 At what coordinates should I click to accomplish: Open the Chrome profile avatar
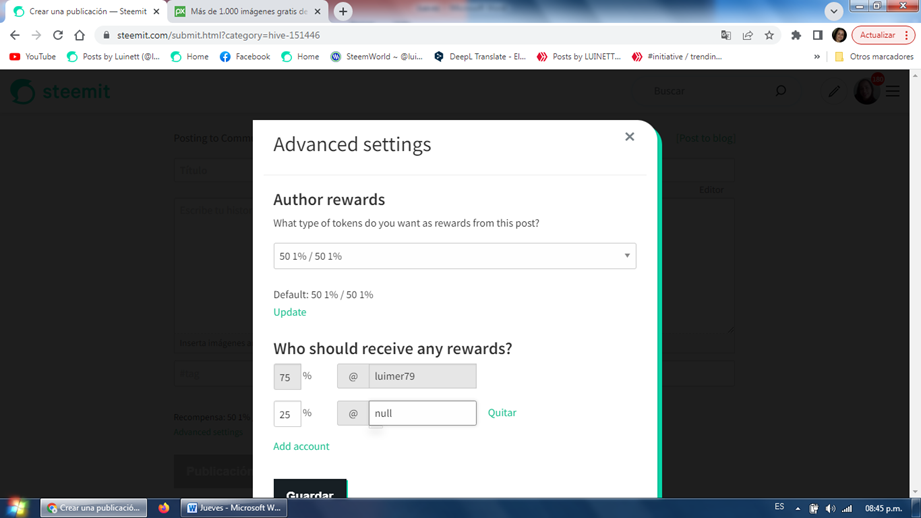(x=839, y=35)
